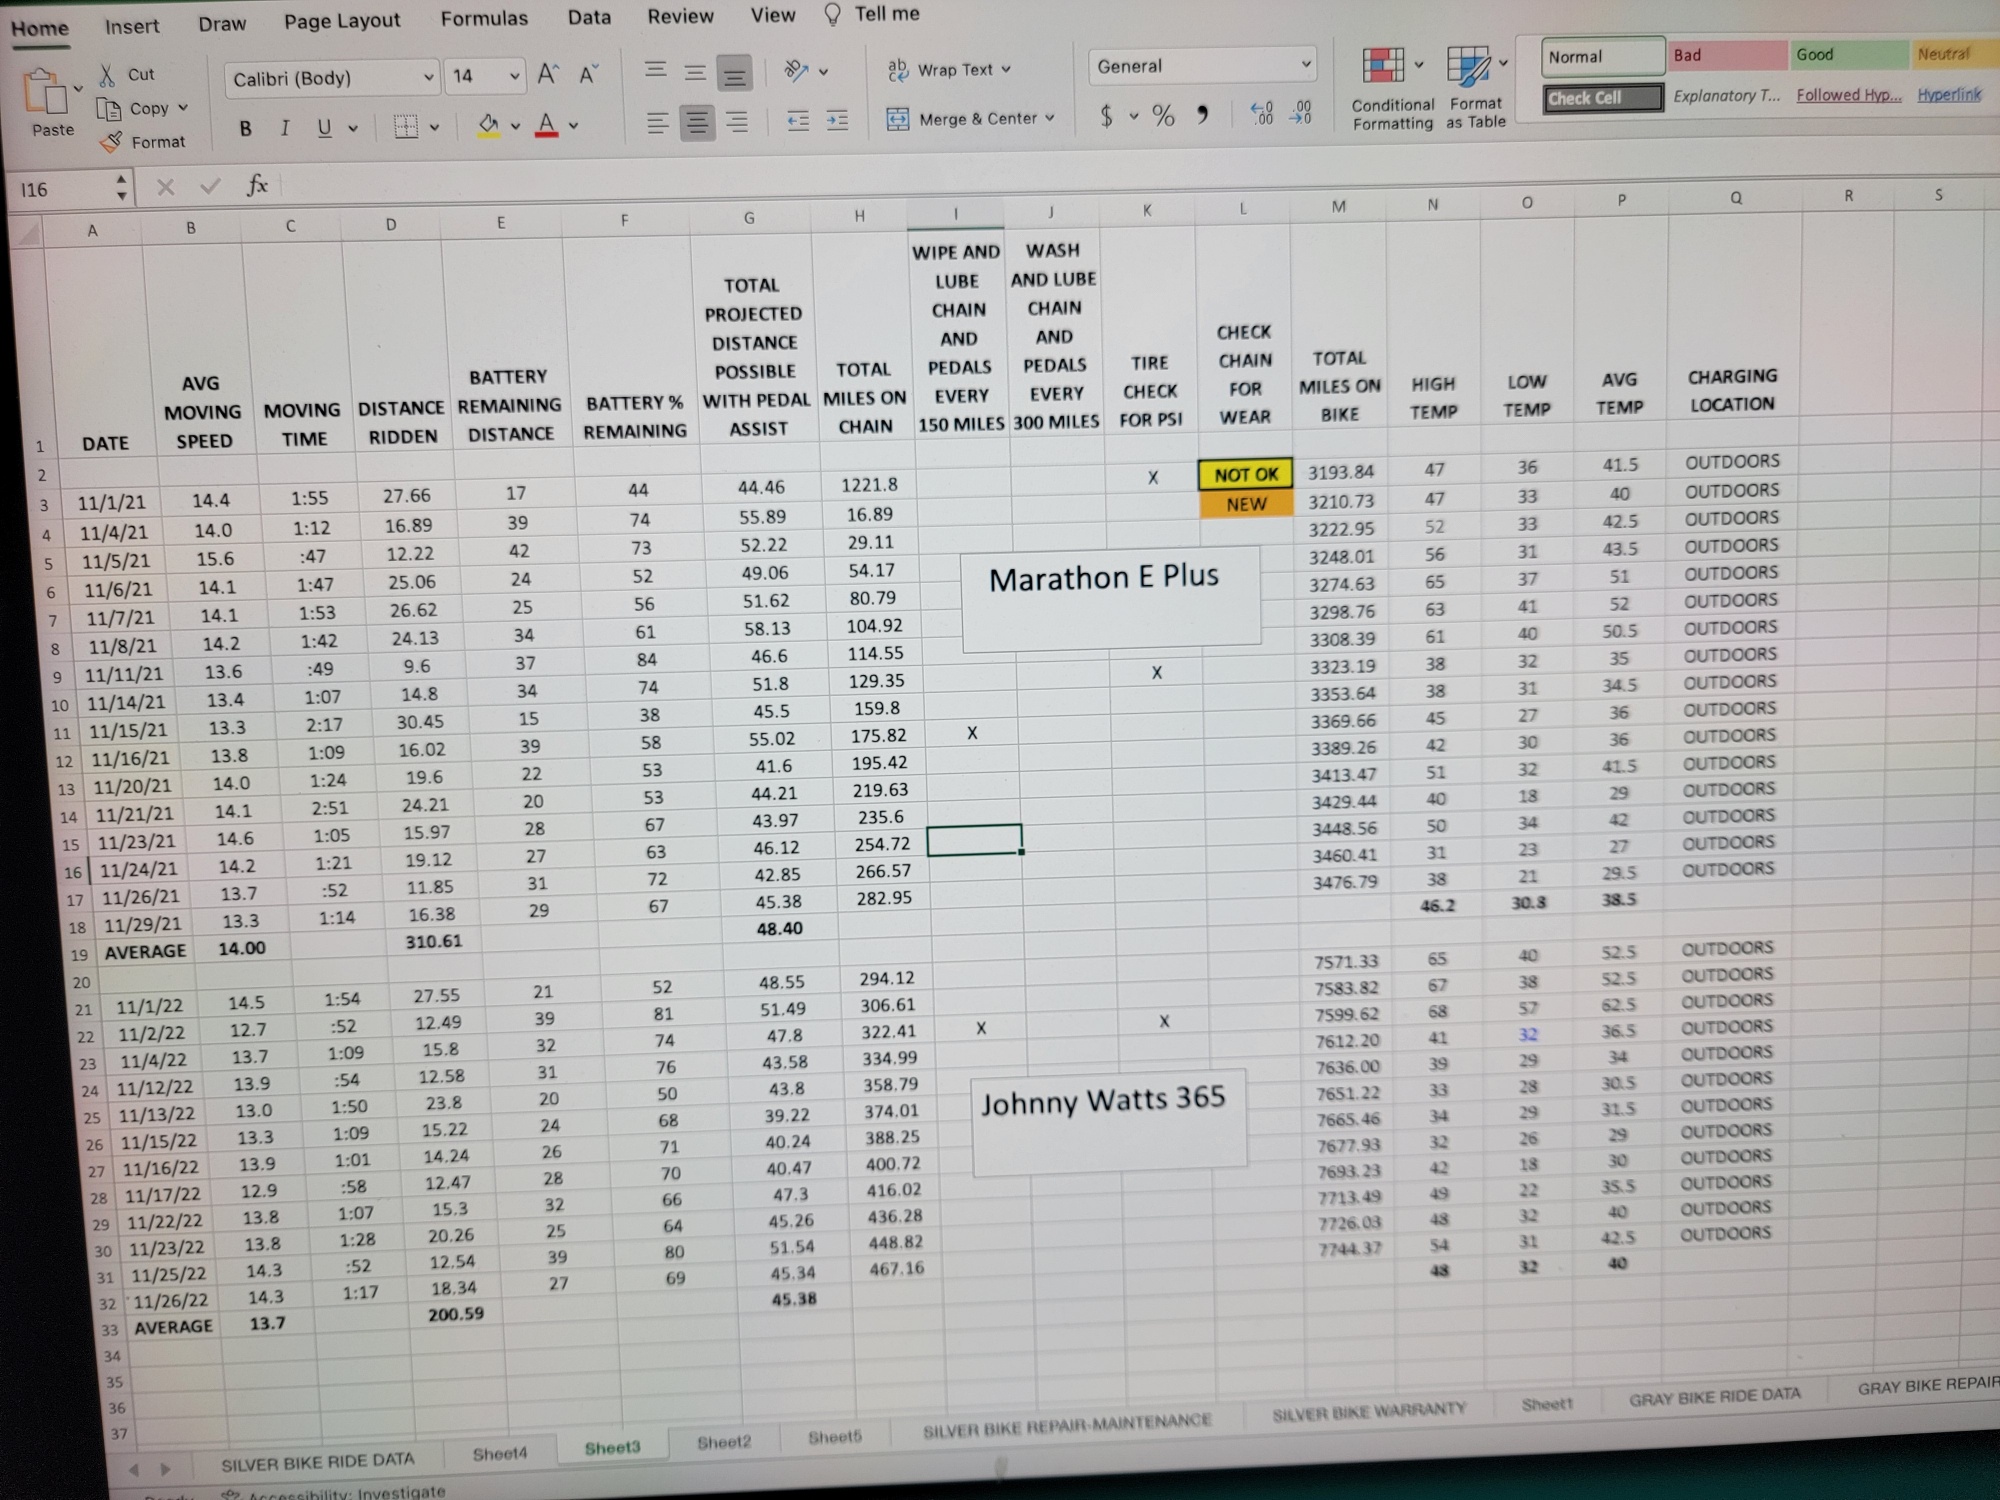Screen dimensions: 2000x1500
Task: Switch to SILVER BIKE RIDE DATA sheet tab
Action: pyautogui.click(x=317, y=1461)
